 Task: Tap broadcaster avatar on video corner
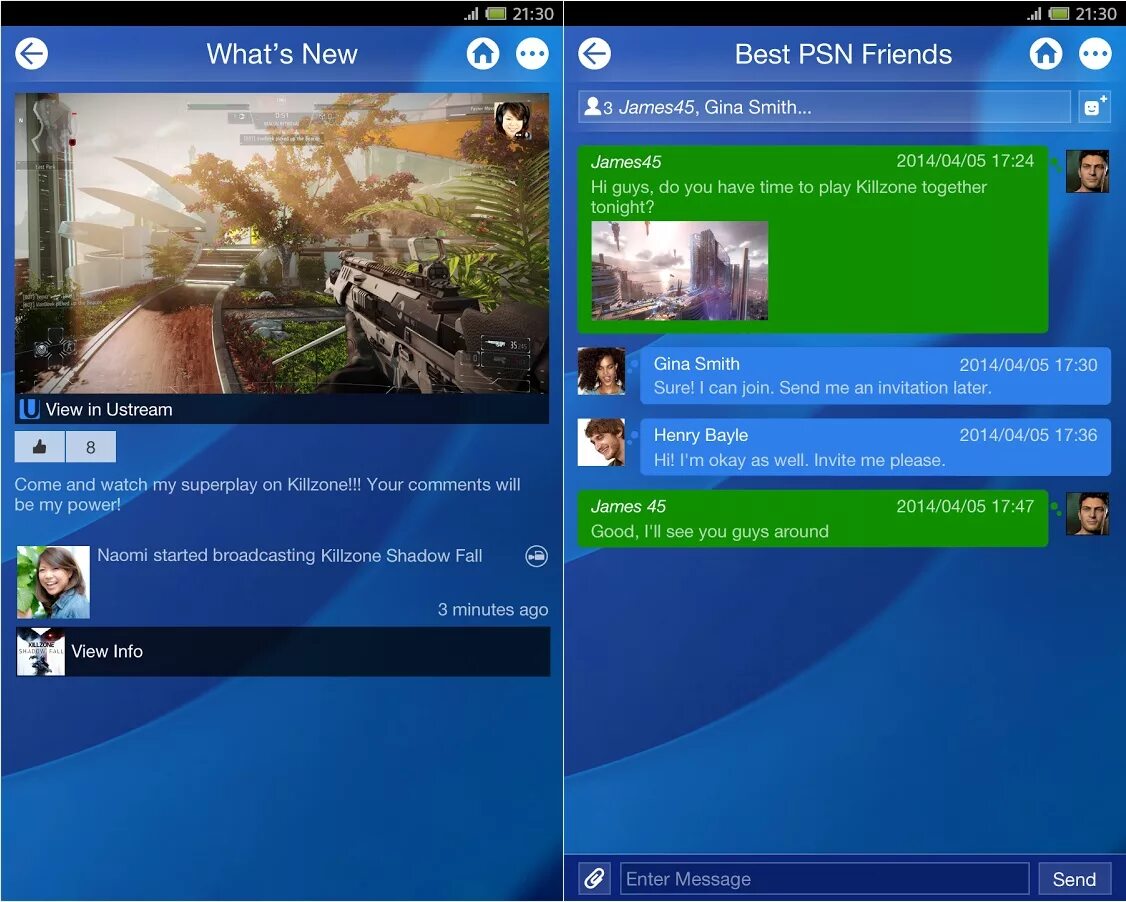click(513, 120)
